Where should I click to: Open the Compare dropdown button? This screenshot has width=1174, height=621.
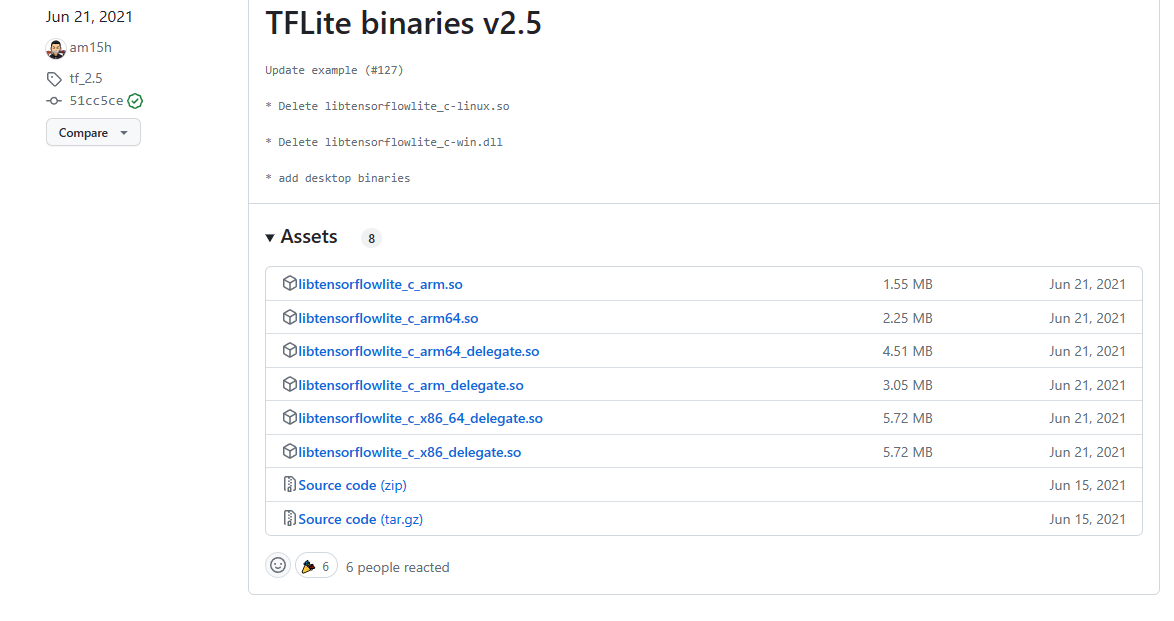coord(94,133)
